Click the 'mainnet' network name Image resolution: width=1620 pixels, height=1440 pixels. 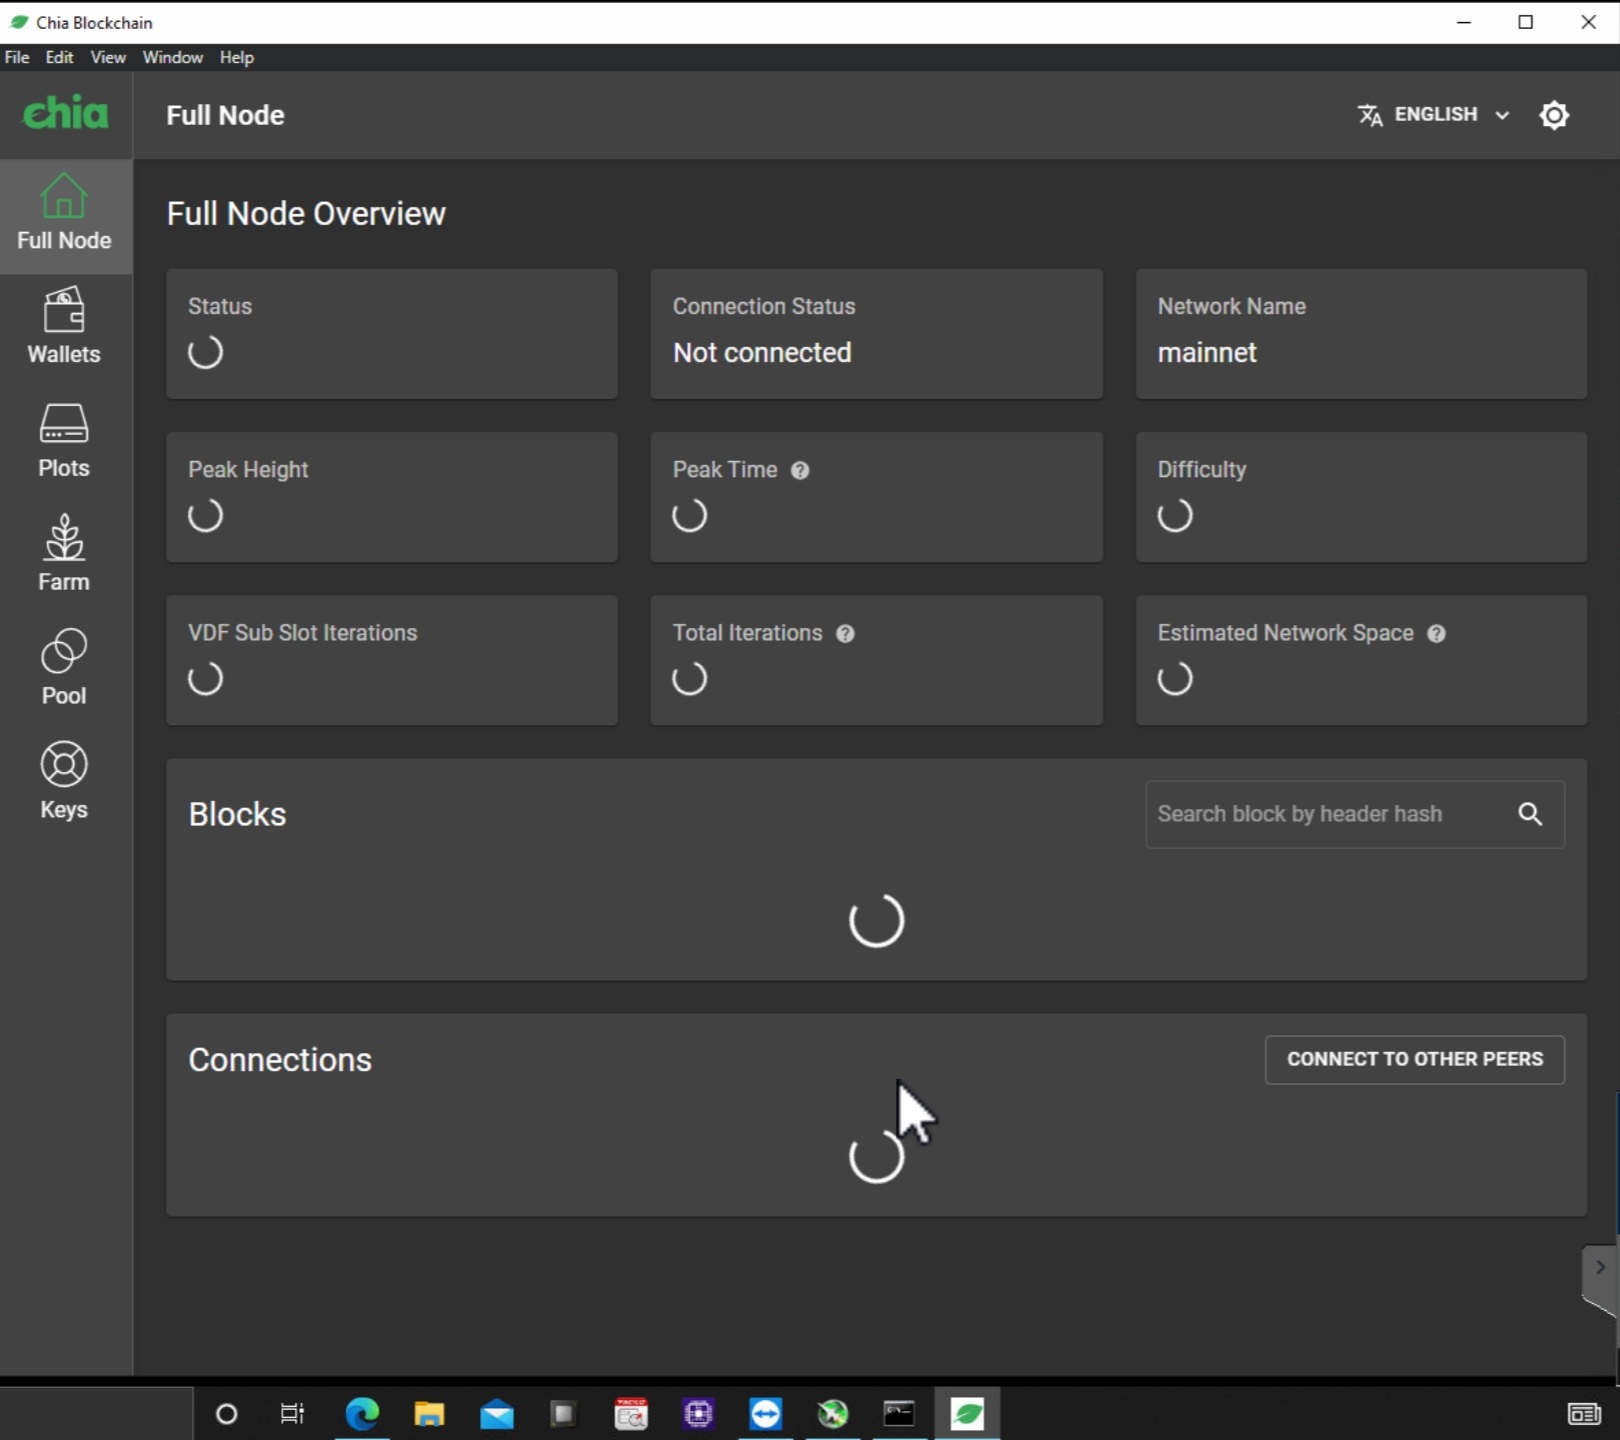pyautogui.click(x=1207, y=352)
